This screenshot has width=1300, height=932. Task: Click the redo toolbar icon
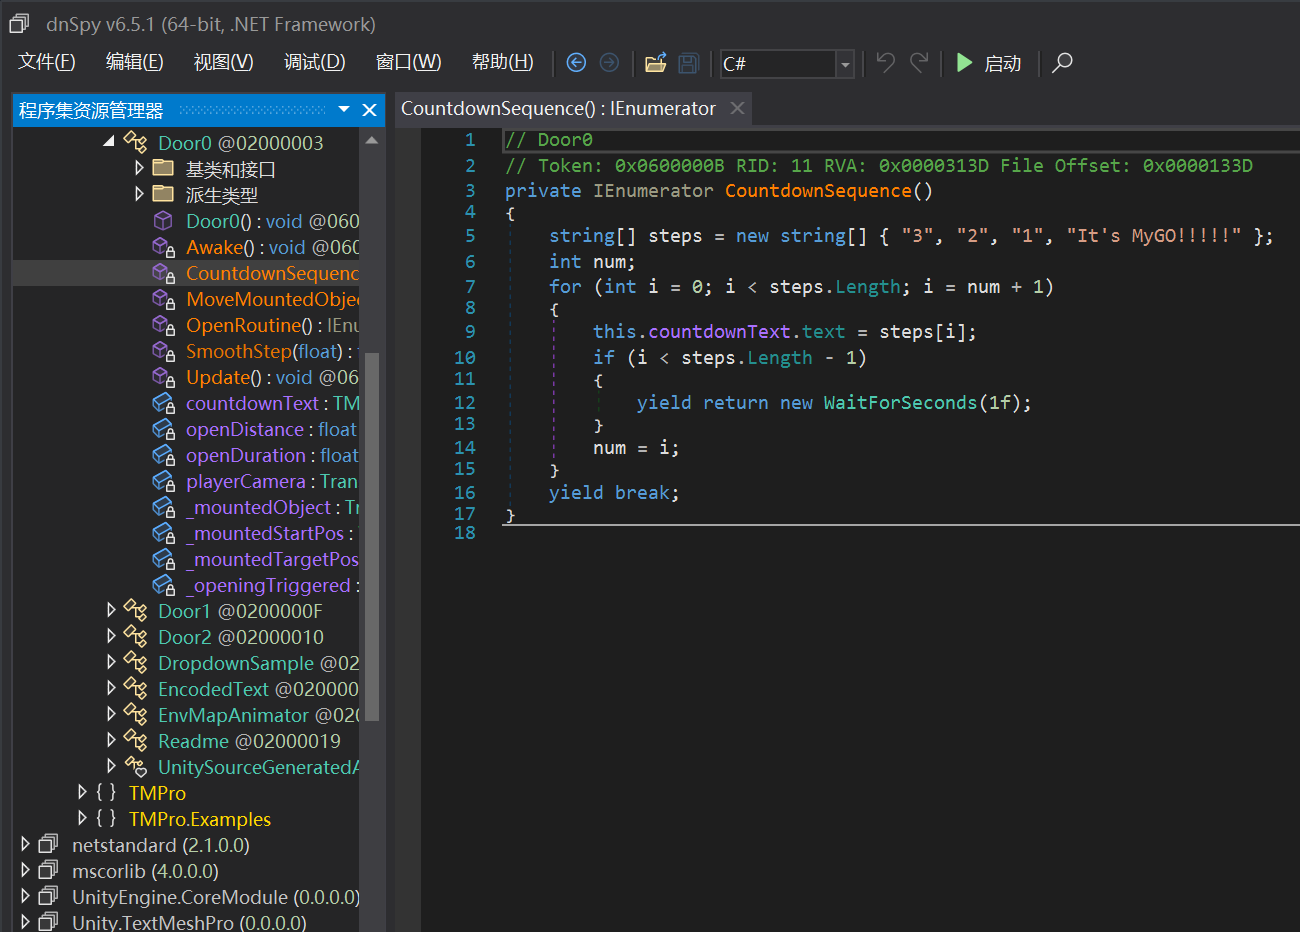pos(919,63)
